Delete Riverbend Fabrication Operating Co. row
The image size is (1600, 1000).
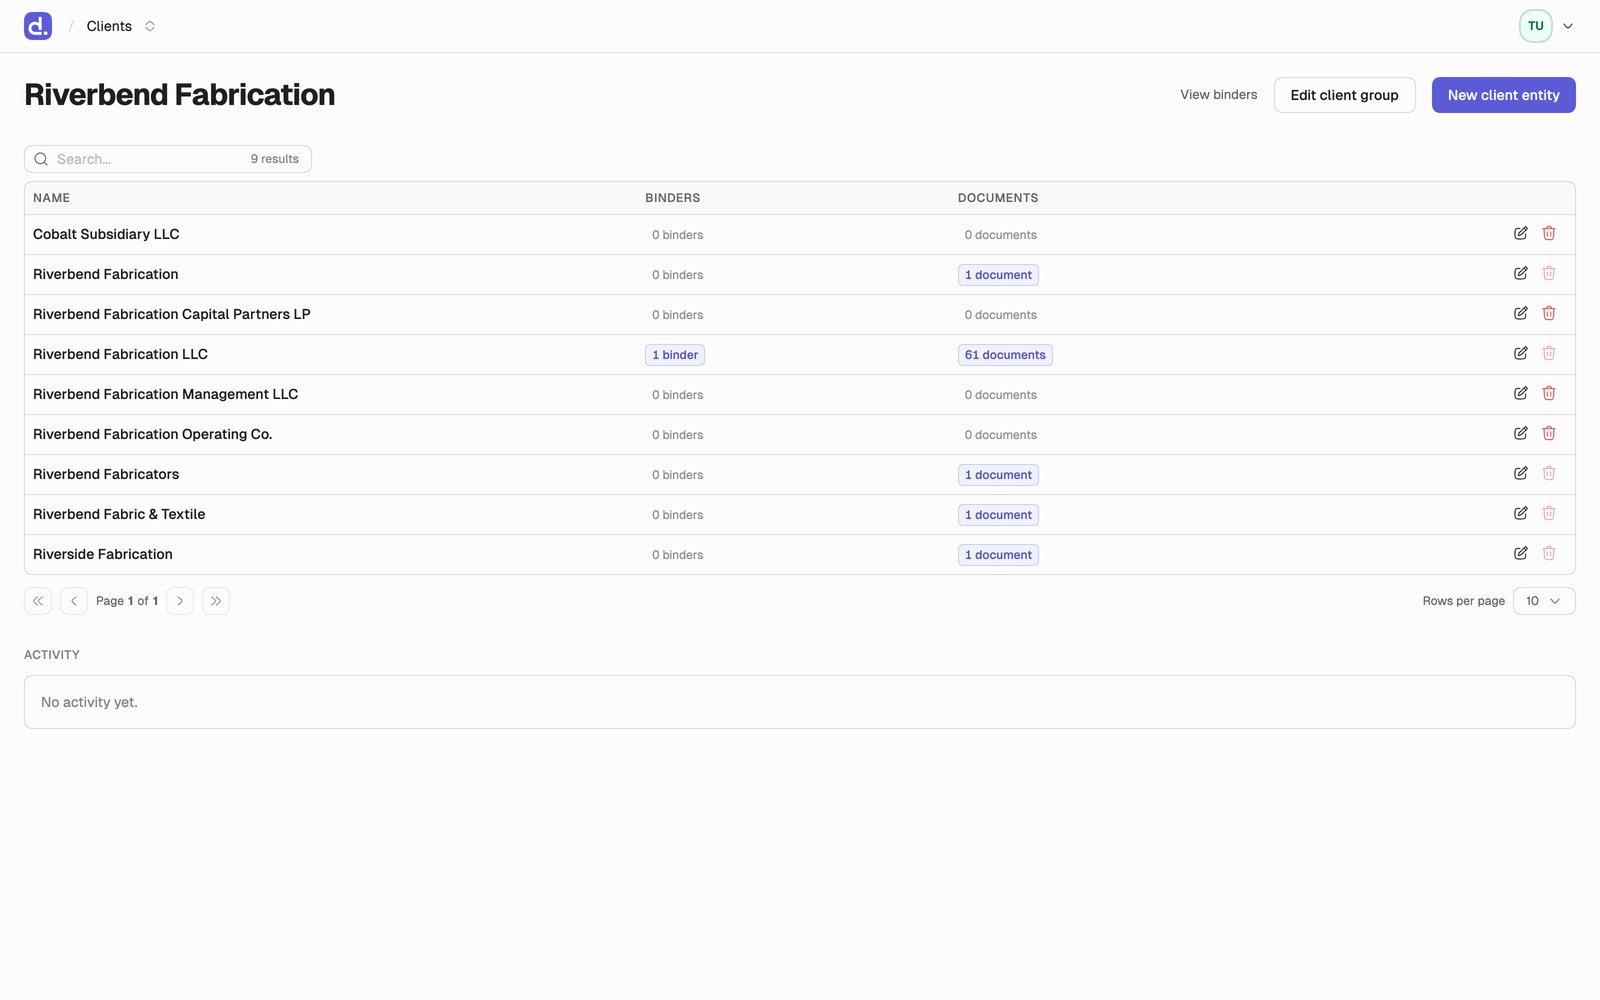tap(1548, 433)
